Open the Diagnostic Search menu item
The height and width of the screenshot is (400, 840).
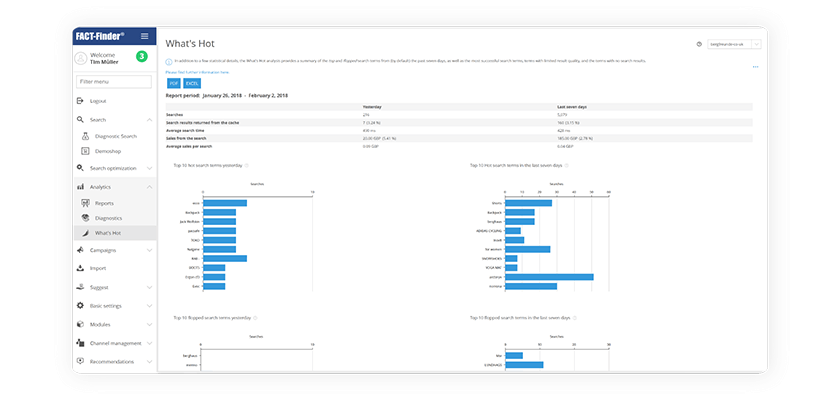[115, 137]
